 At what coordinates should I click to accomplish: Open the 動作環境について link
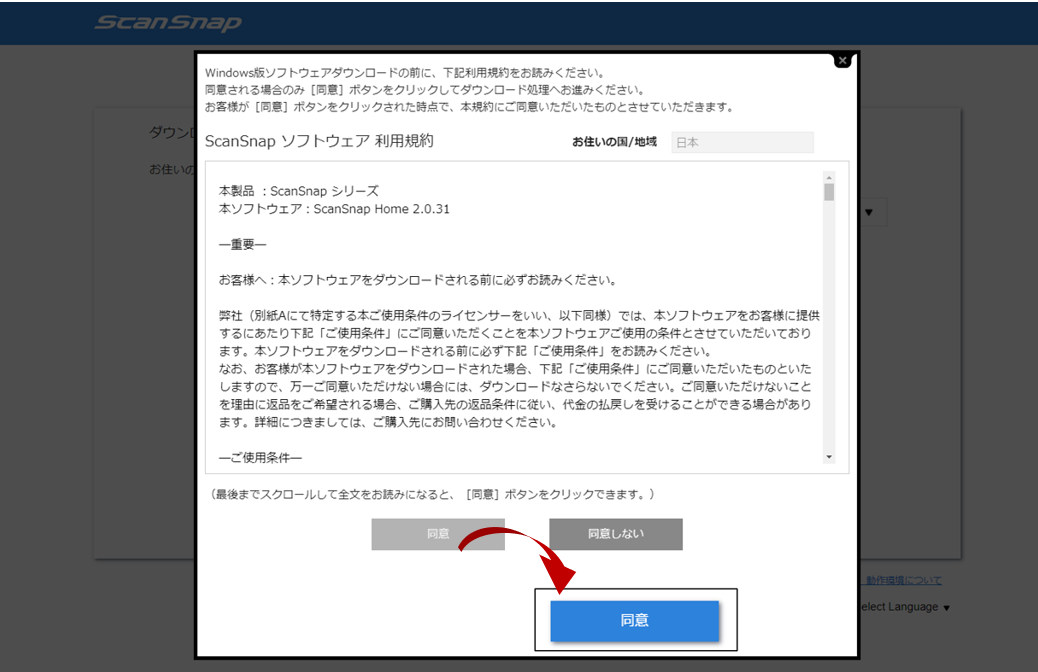pos(903,581)
